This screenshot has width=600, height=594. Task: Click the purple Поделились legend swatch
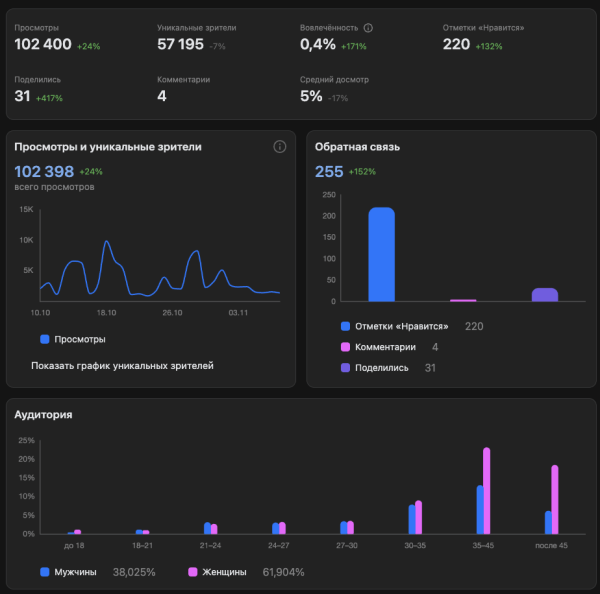pyautogui.click(x=345, y=368)
